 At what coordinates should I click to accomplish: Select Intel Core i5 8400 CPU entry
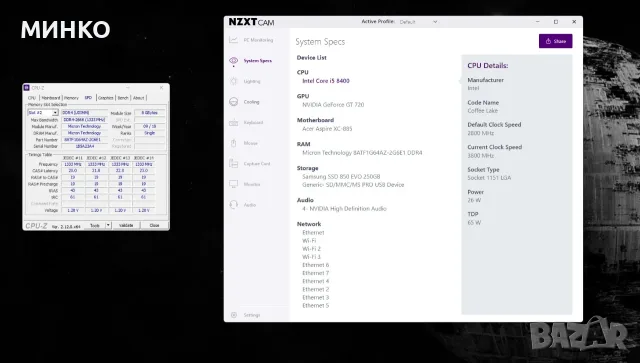(326, 81)
